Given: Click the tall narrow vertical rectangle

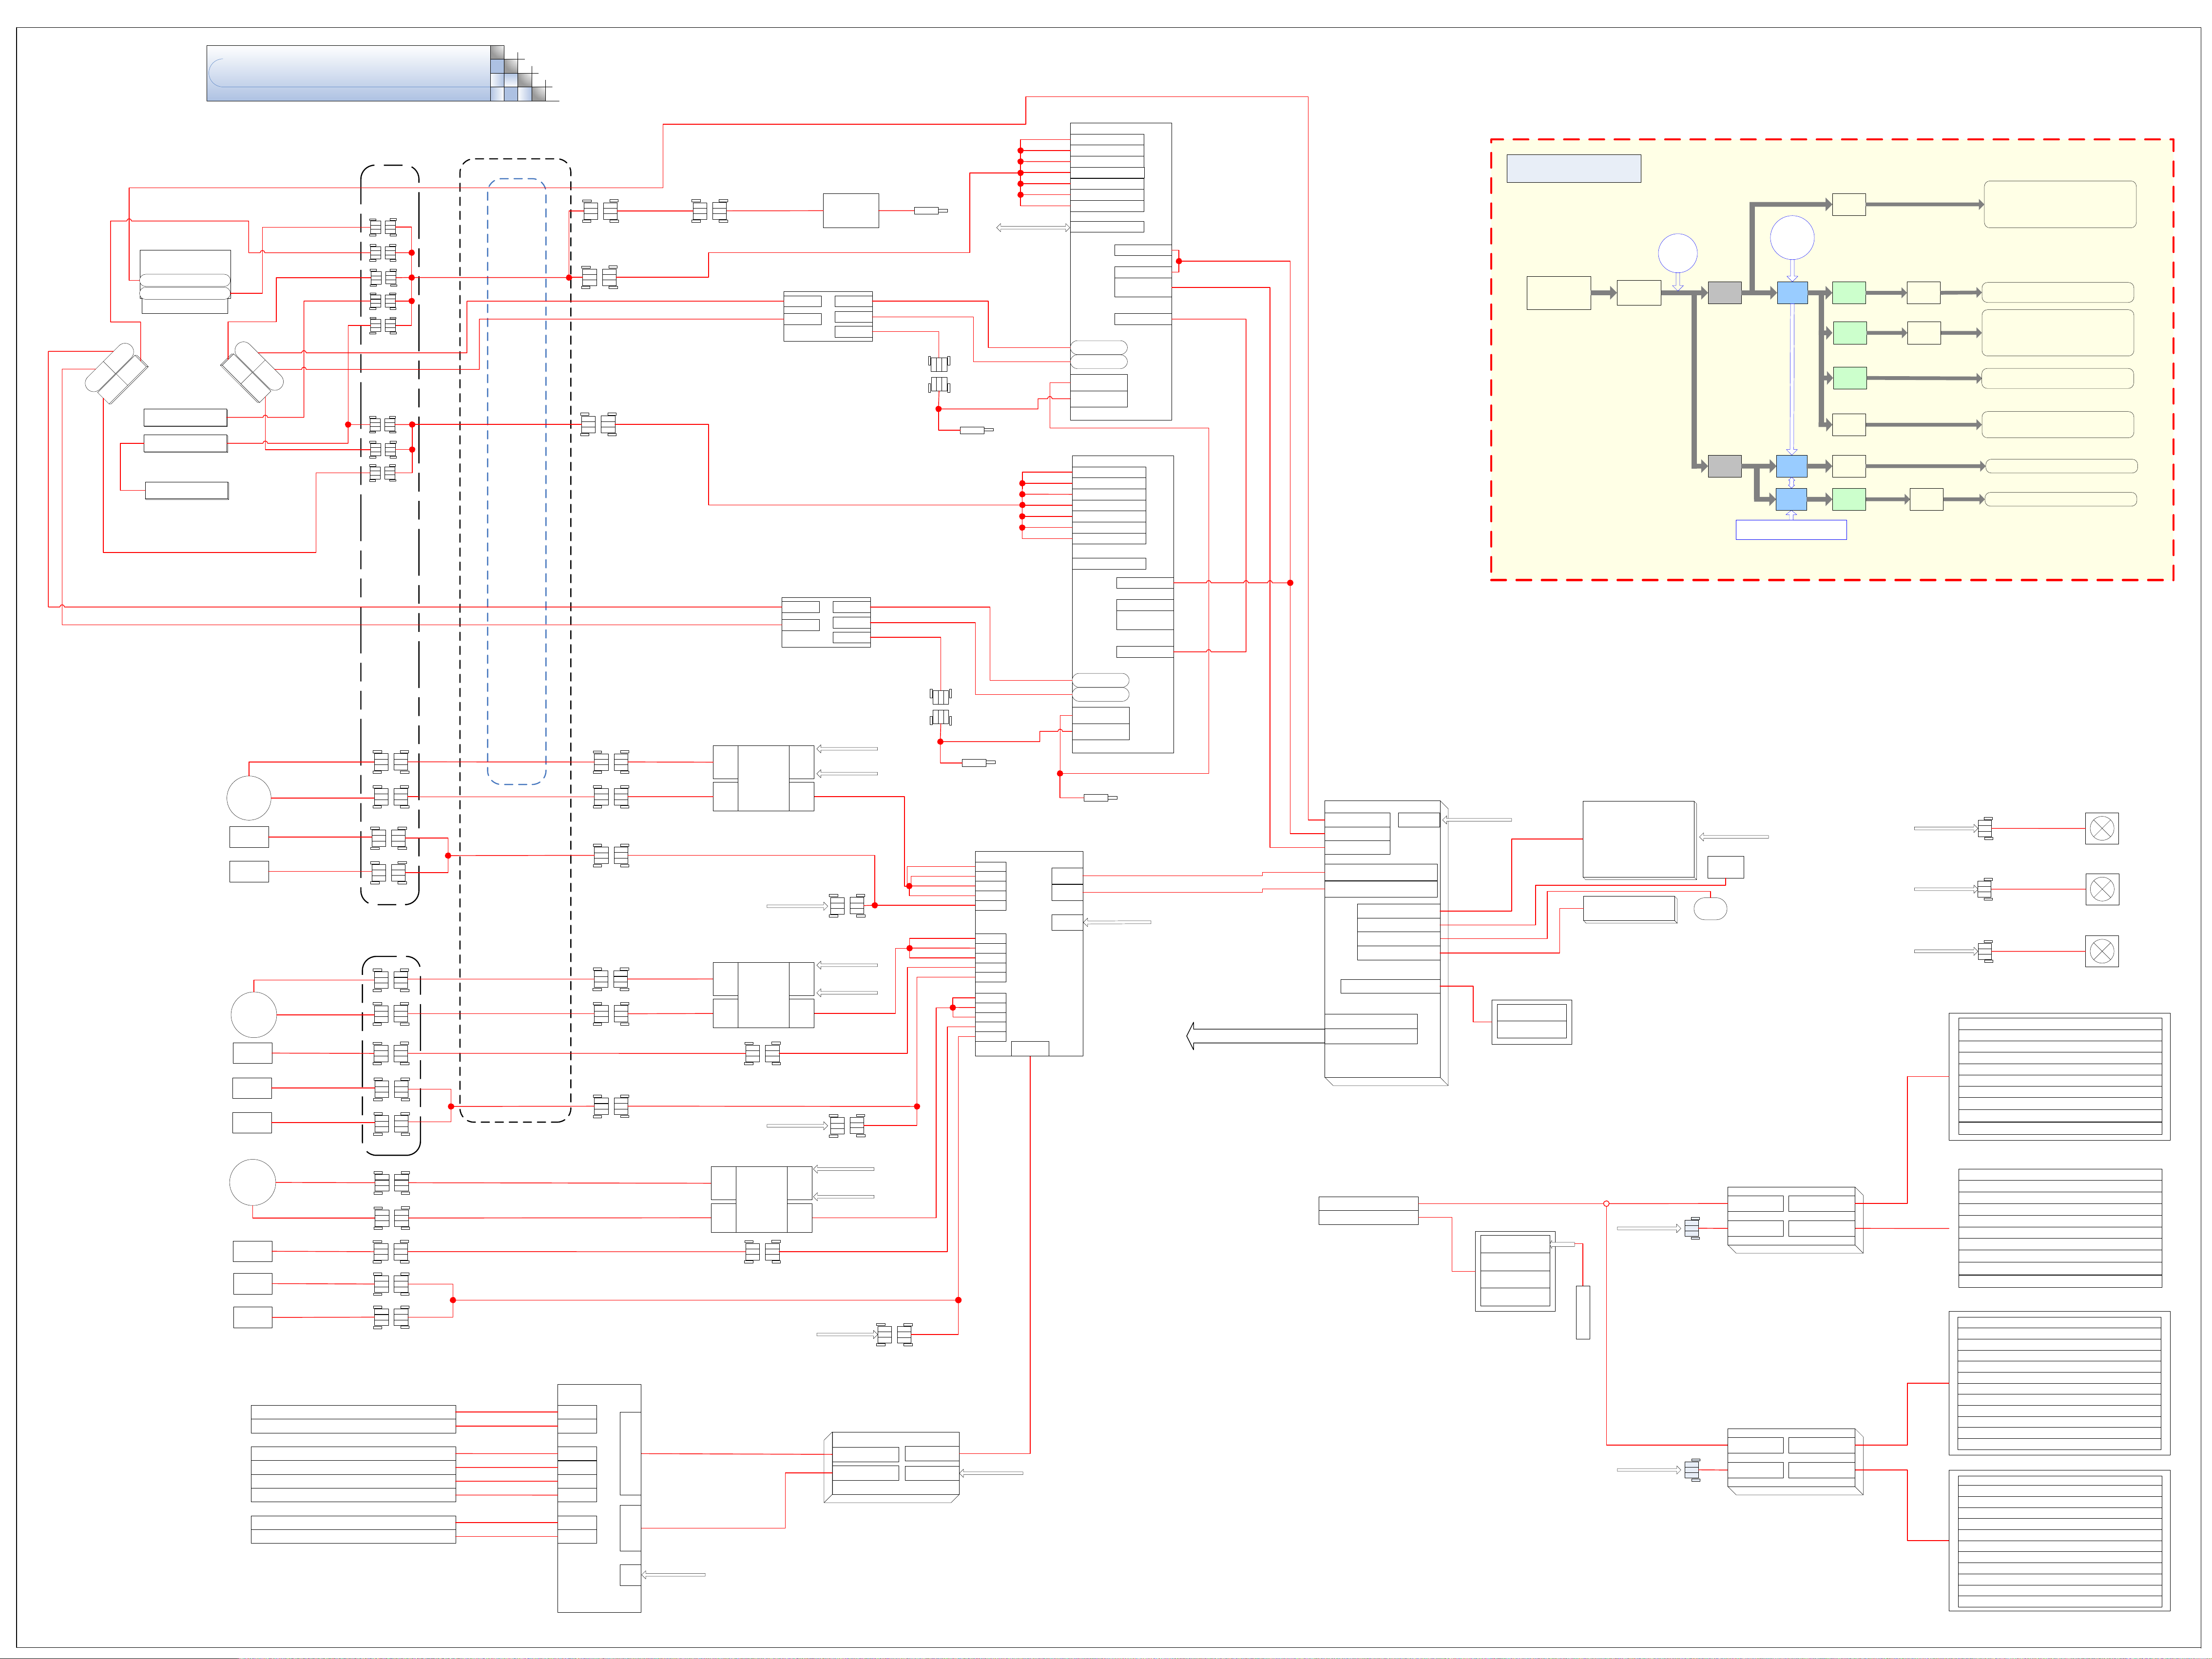Looking at the screenshot, I should pos(1582,1312).
